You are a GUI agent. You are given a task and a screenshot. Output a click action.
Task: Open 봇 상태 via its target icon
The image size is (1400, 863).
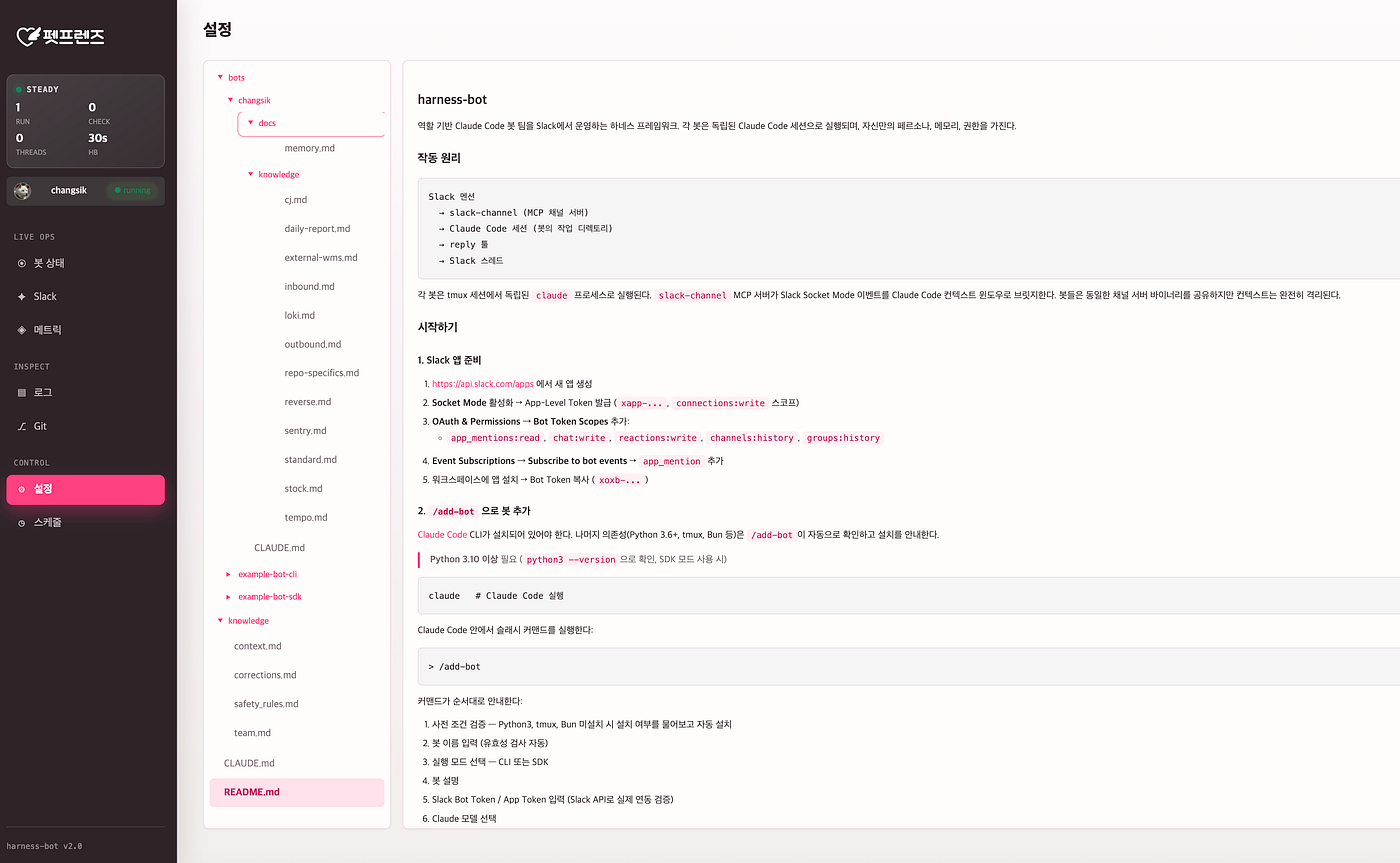pyautogui.click(x=22, y=263)
